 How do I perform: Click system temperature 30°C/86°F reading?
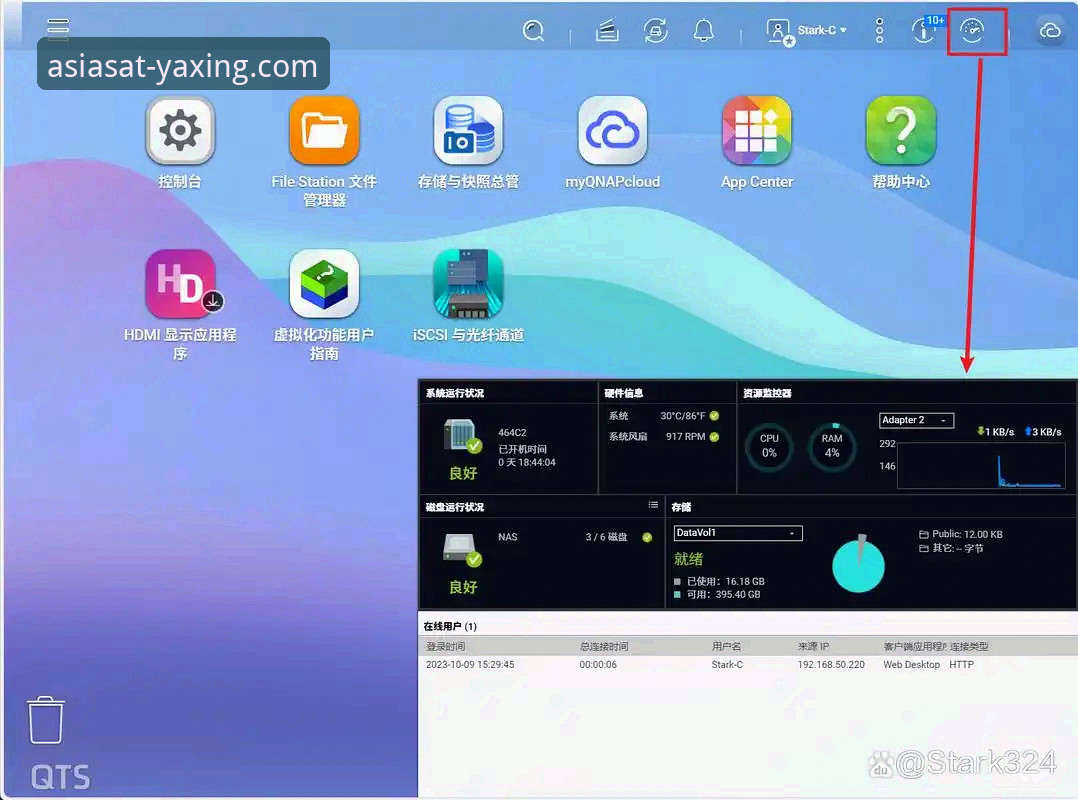tap(683, 416)
